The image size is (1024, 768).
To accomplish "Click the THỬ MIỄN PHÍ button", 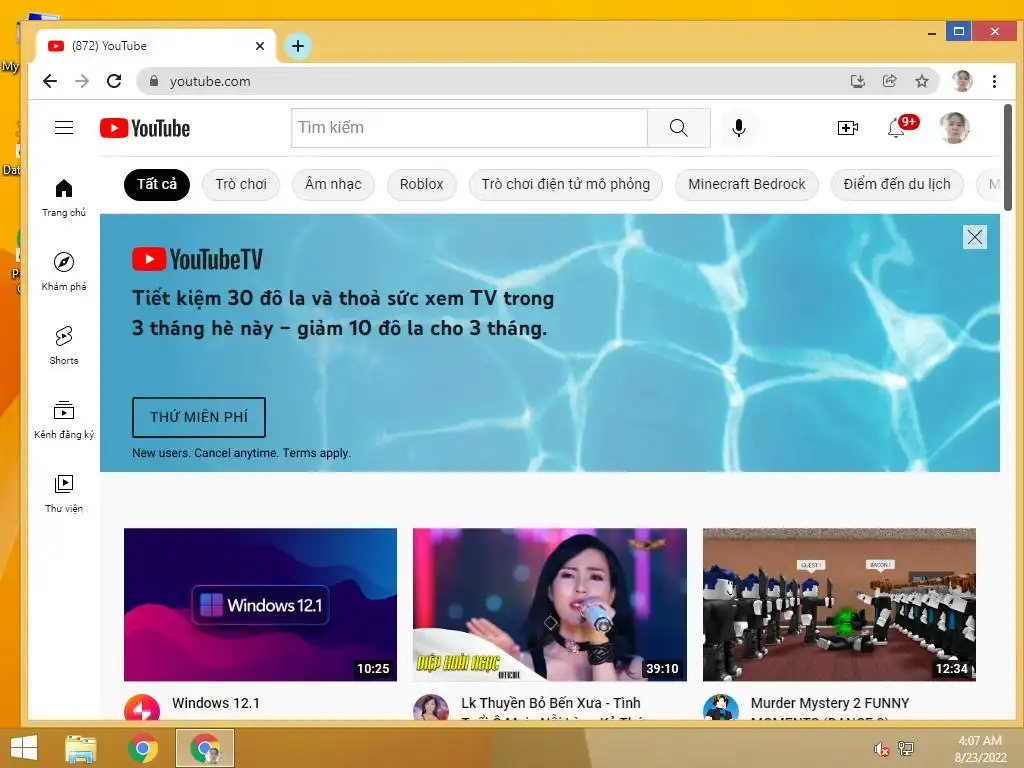I will [x=199, y=417].
